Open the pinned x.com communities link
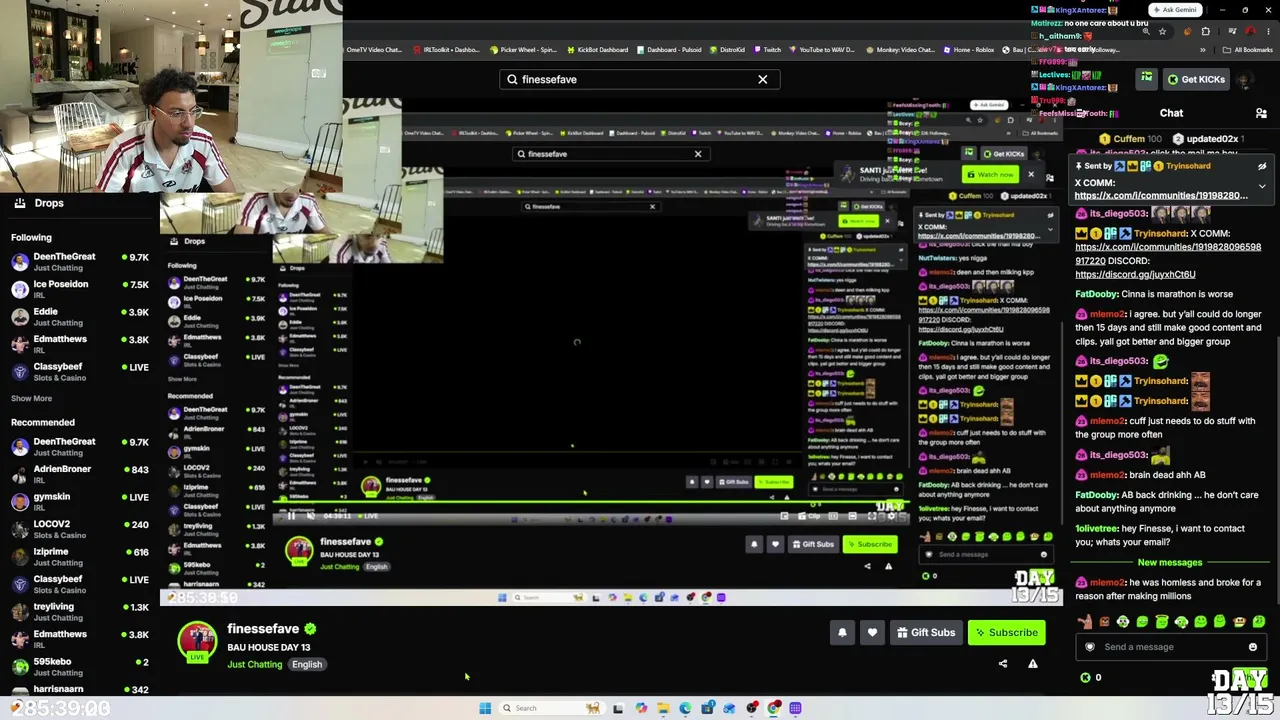The width and height of the screenshot is (1280, 720). (x=1161, y=196)
